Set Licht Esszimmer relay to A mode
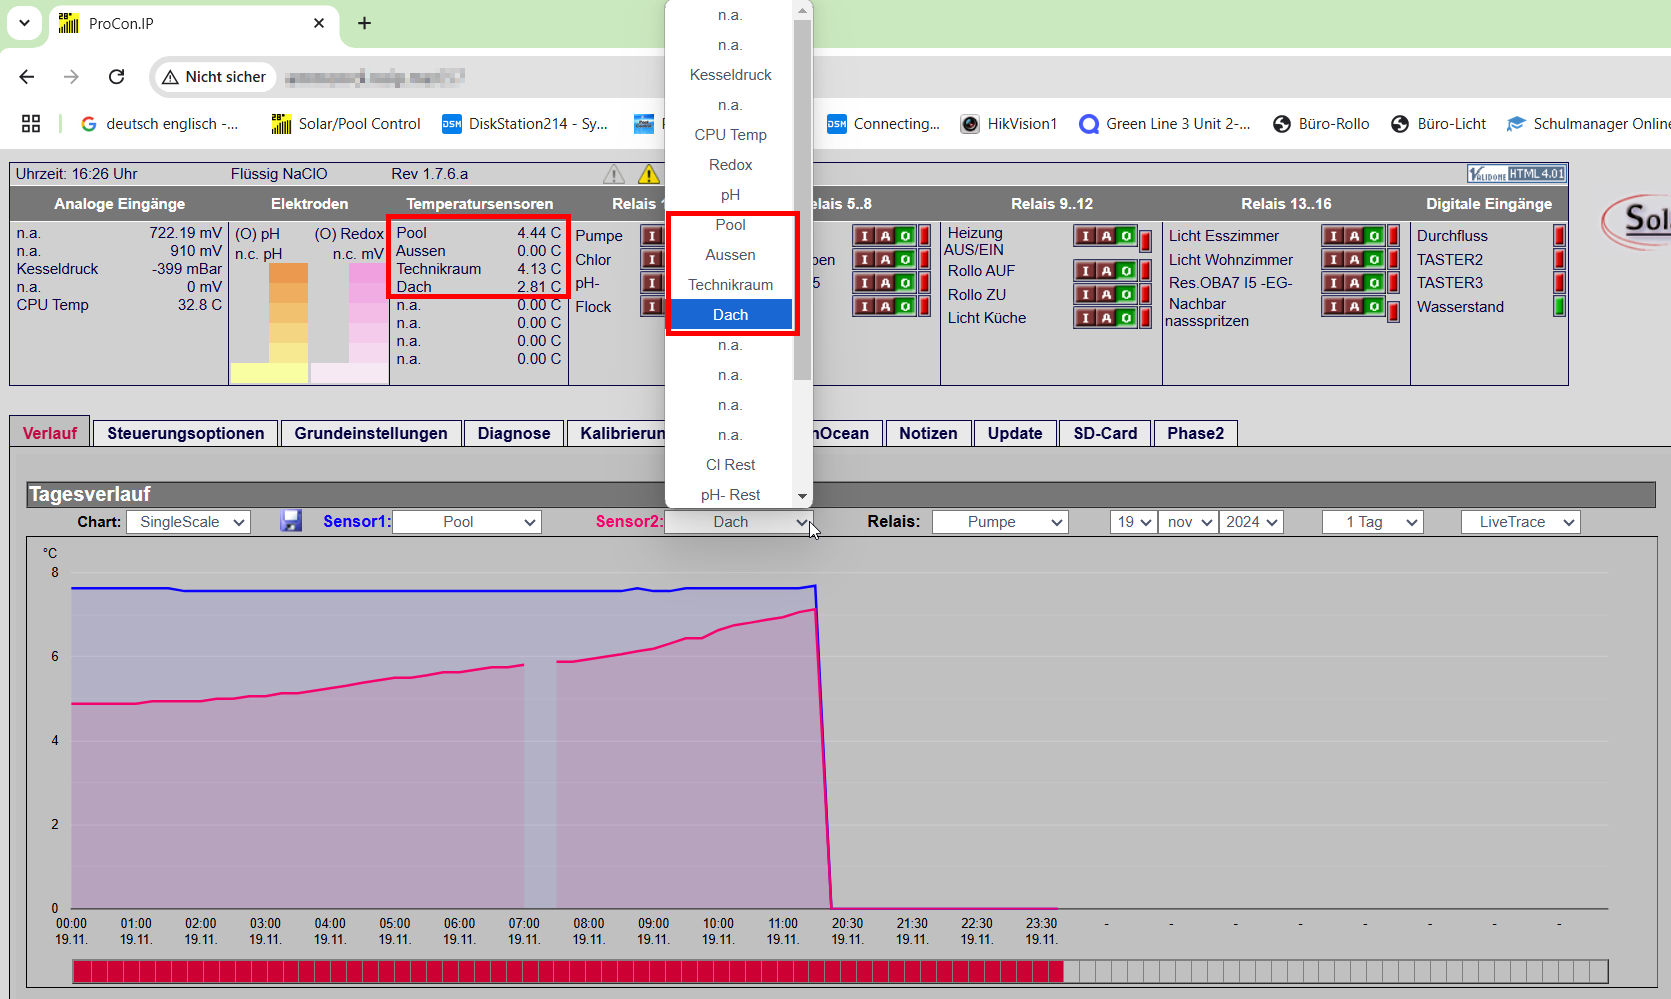Image resolution: width=1671 pixels, height=999 pixels. point(1354,236)
